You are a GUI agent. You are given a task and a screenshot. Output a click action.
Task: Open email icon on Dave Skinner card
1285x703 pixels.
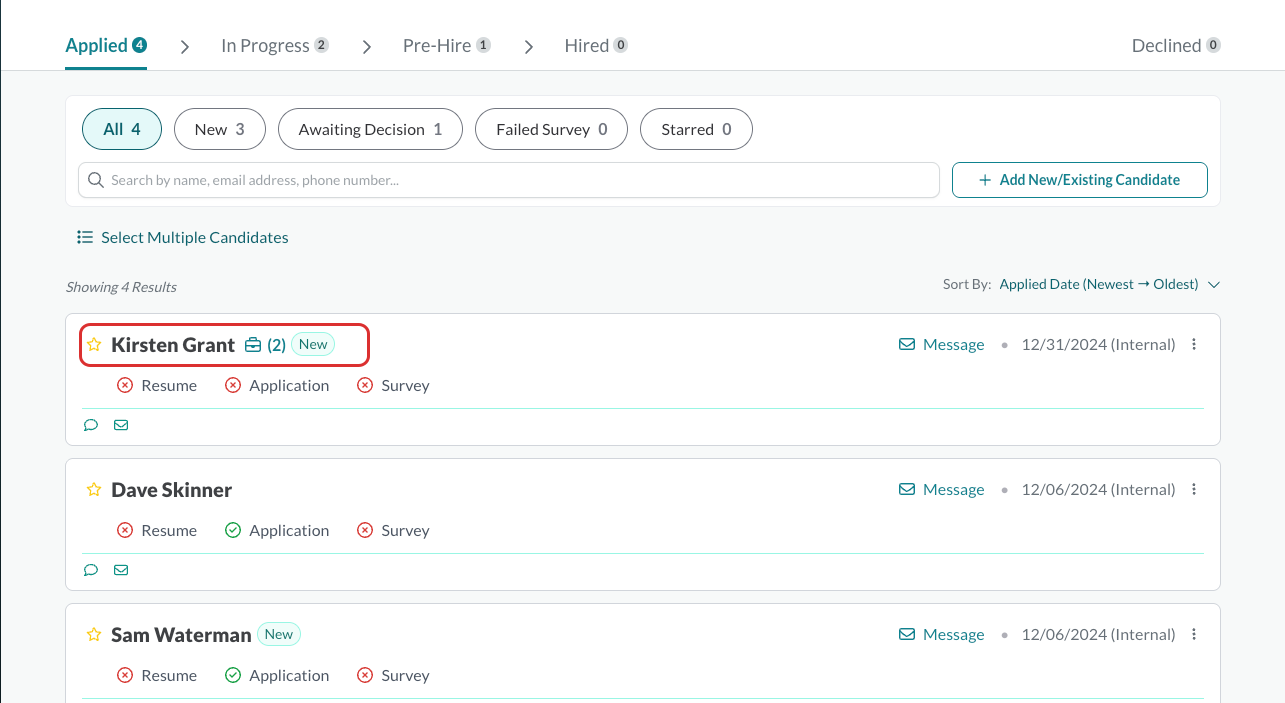121,570
